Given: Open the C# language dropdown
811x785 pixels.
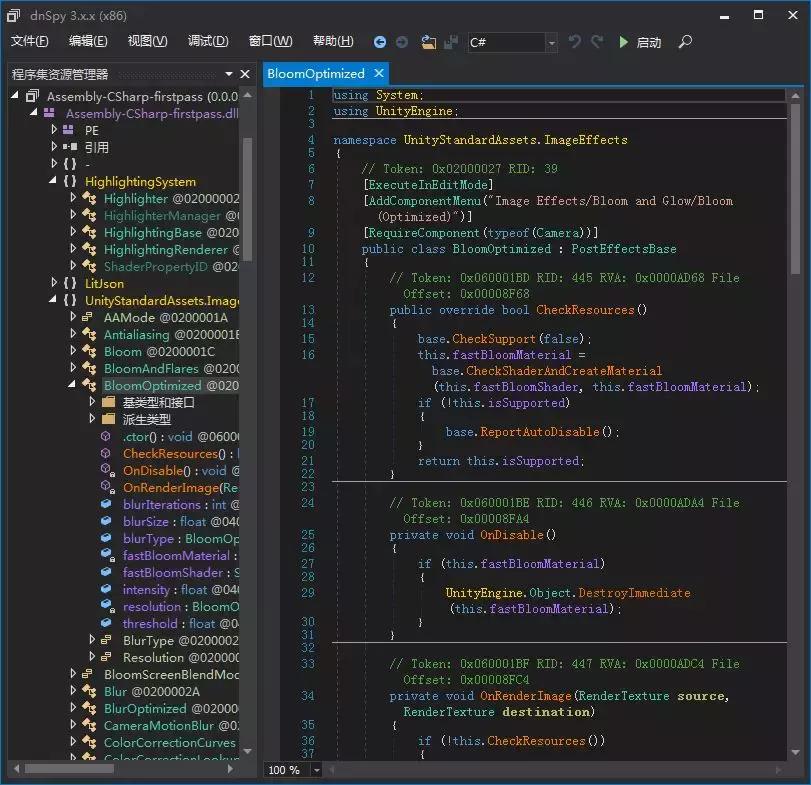Looking at the screenshot, I should click(553, 42).
